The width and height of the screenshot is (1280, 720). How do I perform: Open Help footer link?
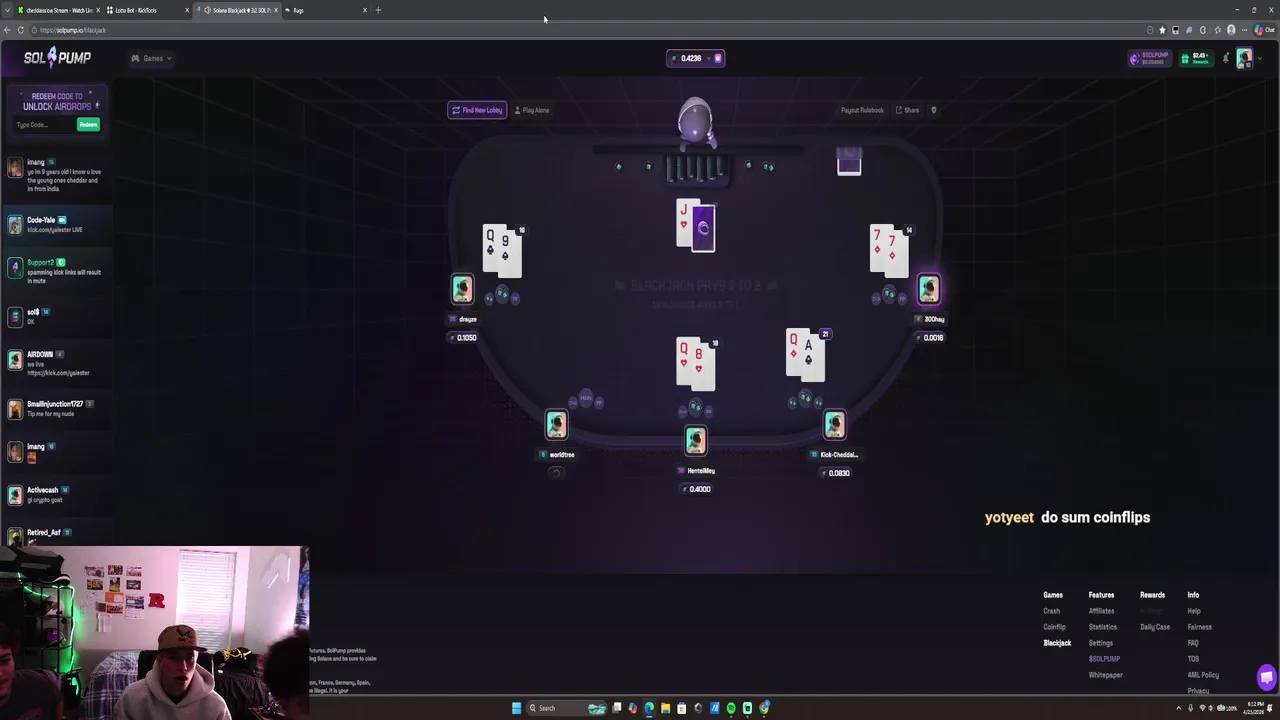click(x=1194, y=611)
